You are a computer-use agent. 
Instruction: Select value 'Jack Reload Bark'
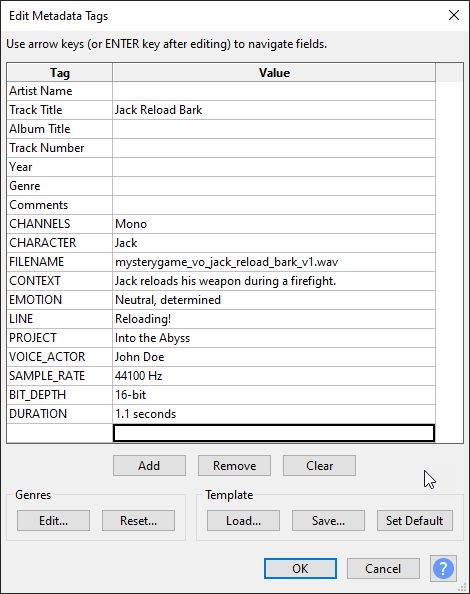[x=274, y=110]
